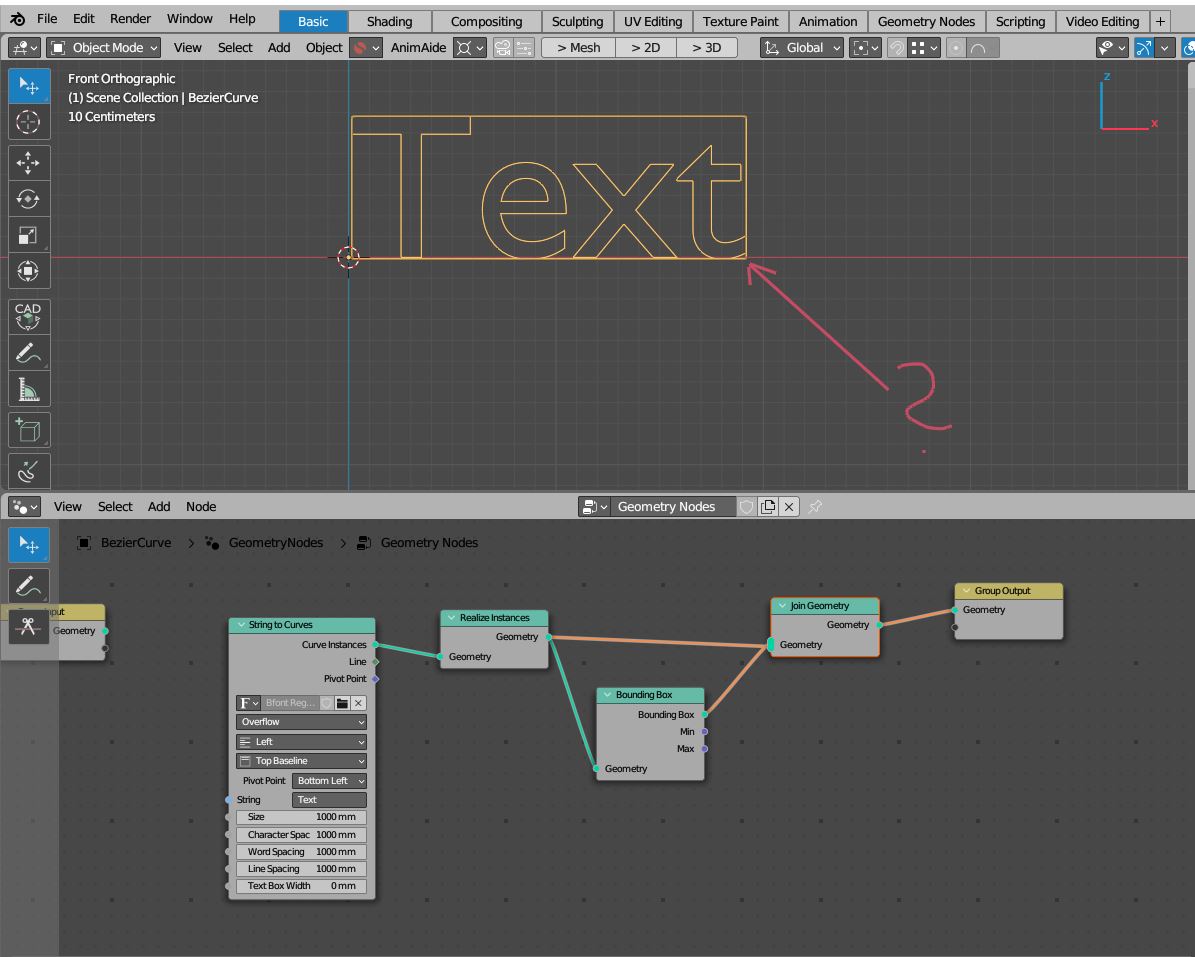
Task: Open the File menu
Action: point(46,18)
